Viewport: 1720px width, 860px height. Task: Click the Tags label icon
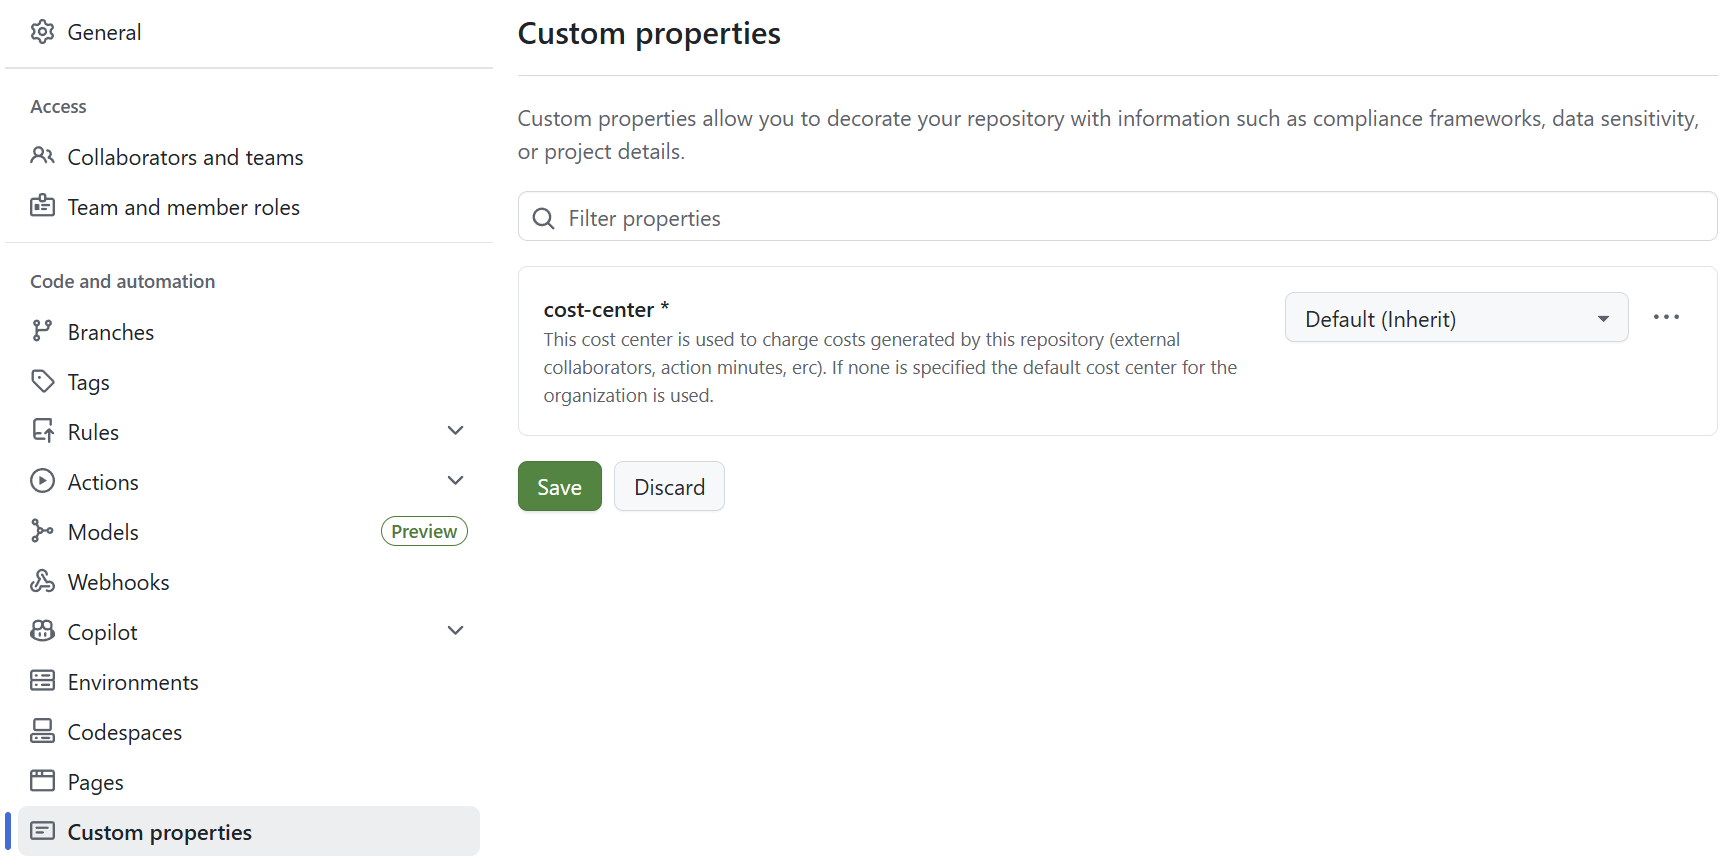coord(42,381)
